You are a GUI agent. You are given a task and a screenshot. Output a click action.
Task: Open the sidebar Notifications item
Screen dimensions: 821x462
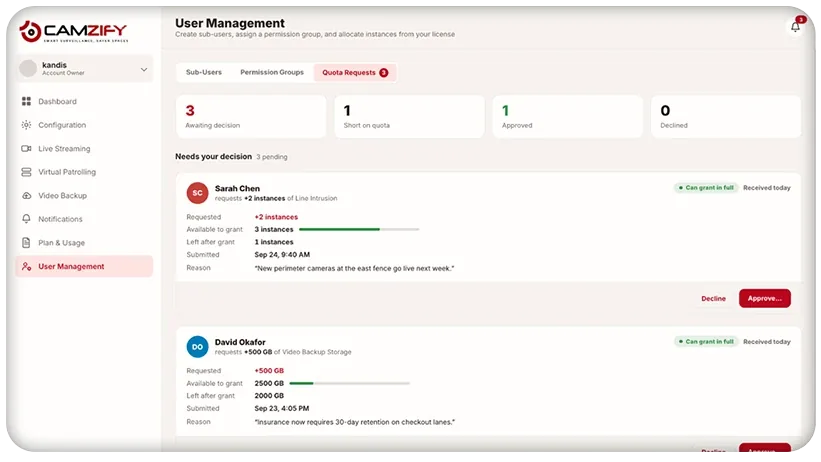(84, 219)
